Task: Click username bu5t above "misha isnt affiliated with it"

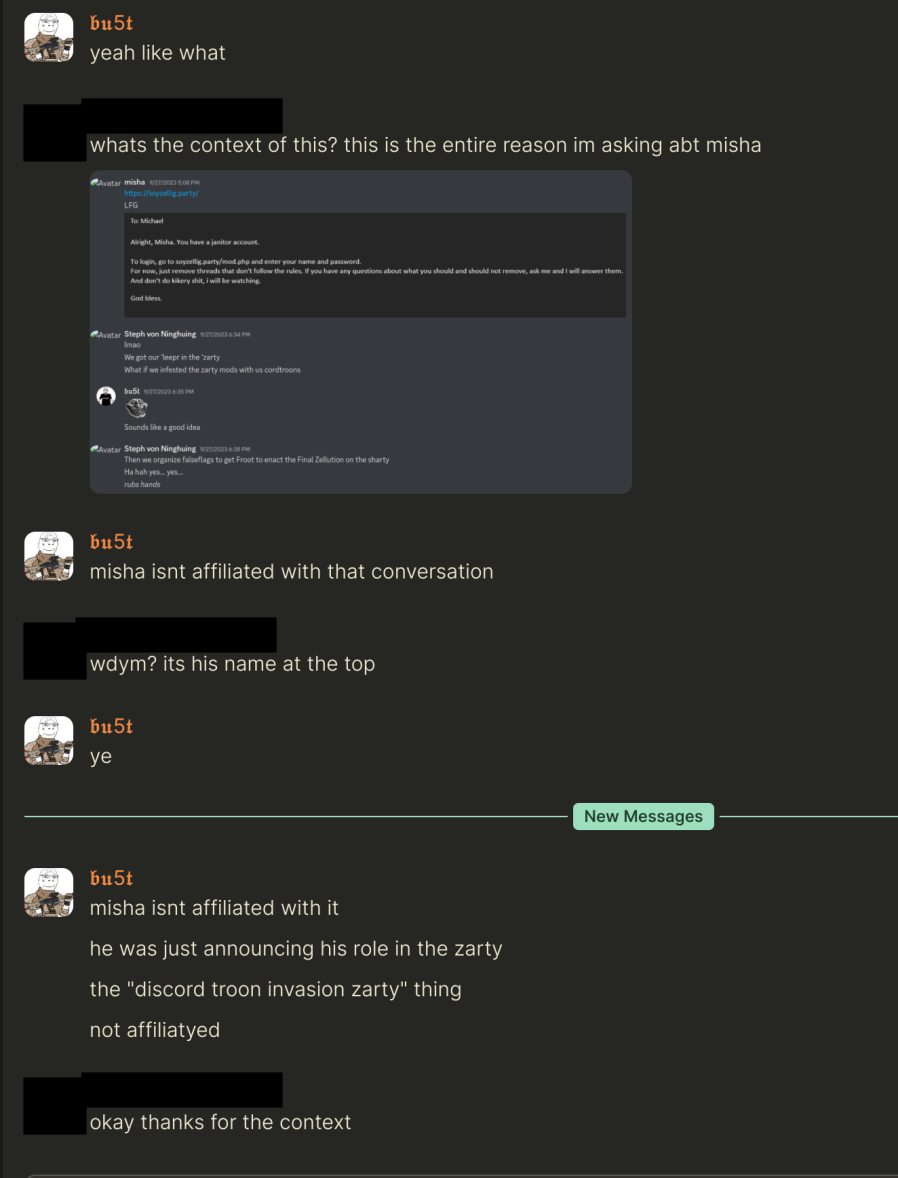Action: [x=111, y=878]
